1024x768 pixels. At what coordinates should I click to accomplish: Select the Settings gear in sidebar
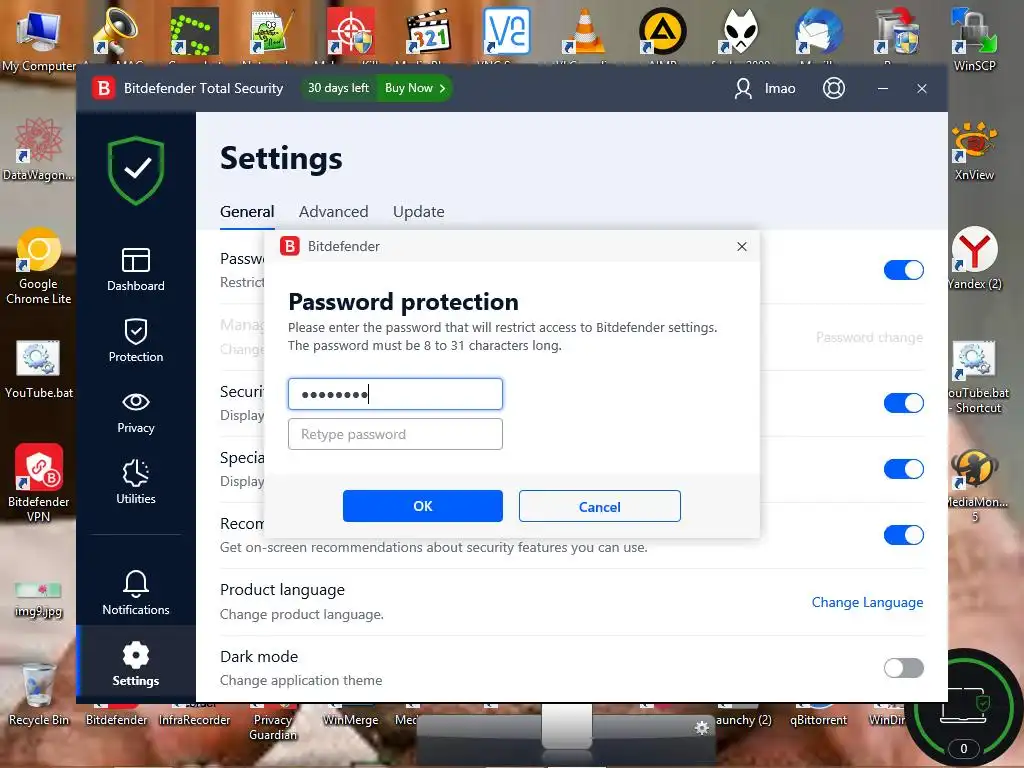pos(135,664)
